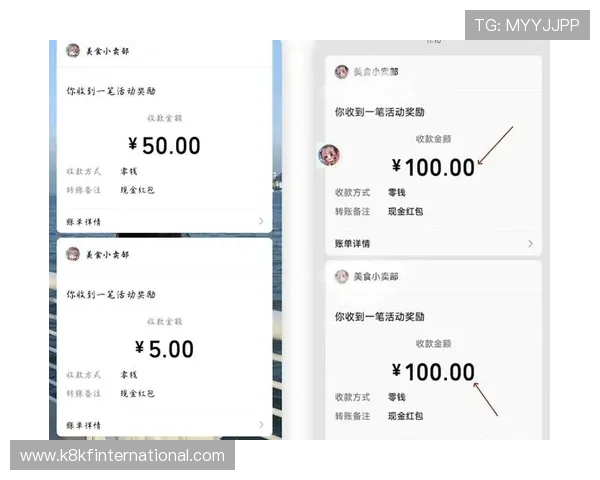
Task: Select 现金红包 in the first ¥100.00 card
Action: pyautogui.click(x=406, y=211)
